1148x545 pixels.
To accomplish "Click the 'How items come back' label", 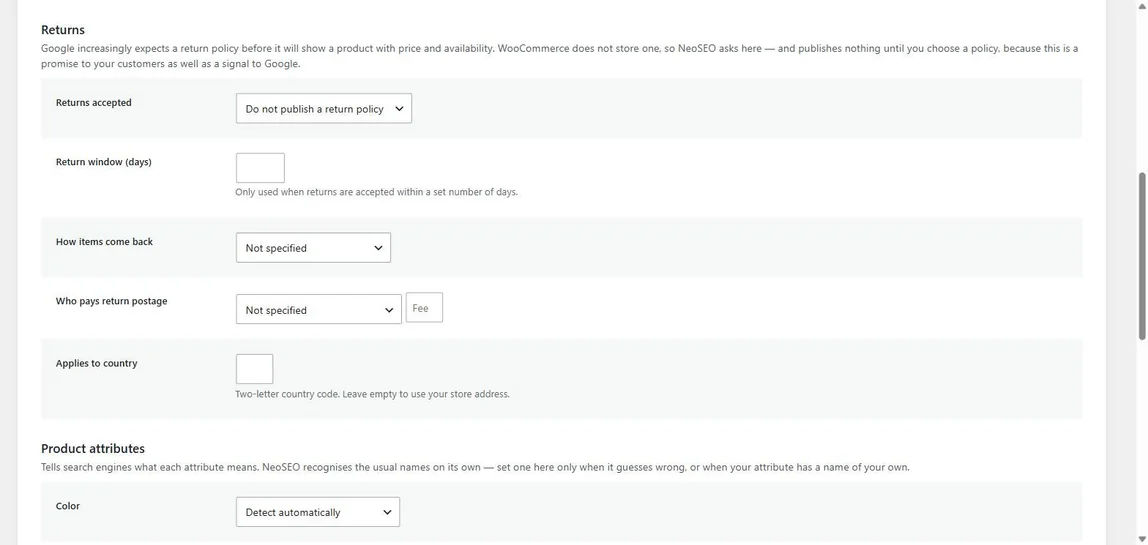I will click(105, 242).
